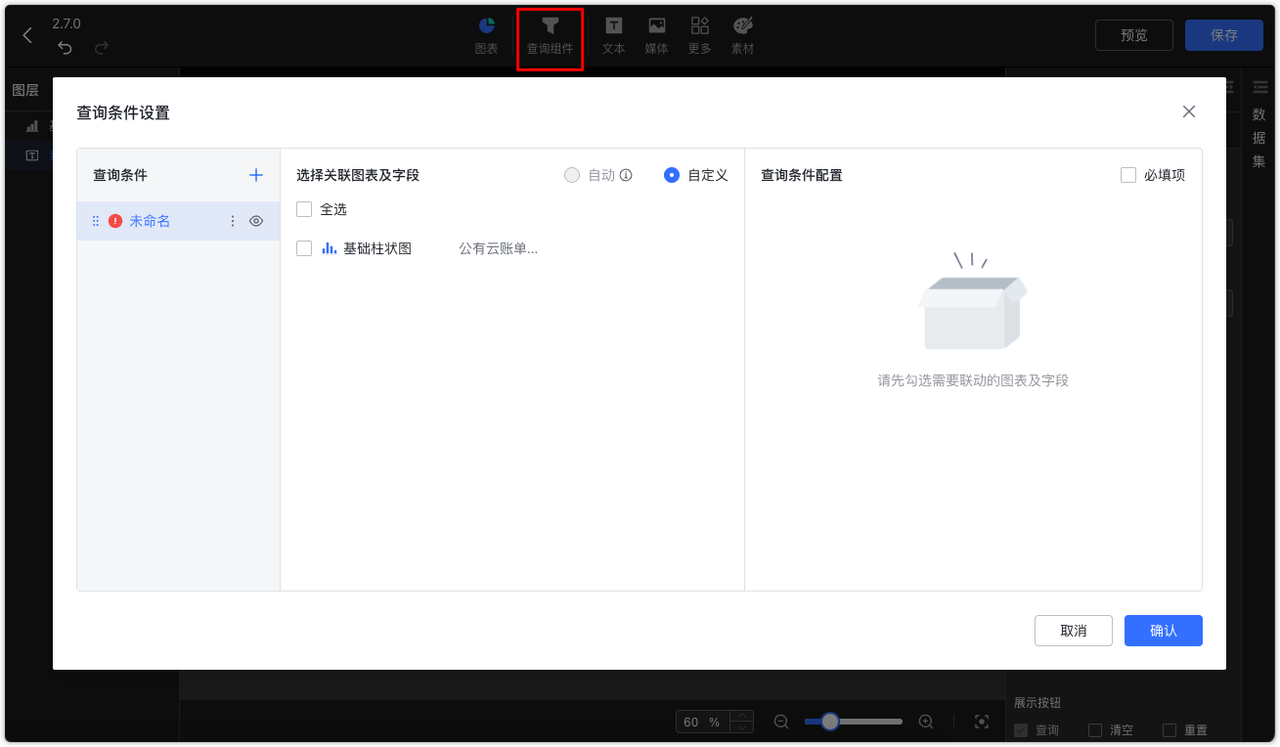
Task: Click the 确认 confirm button
Action: pos(1163,630)
